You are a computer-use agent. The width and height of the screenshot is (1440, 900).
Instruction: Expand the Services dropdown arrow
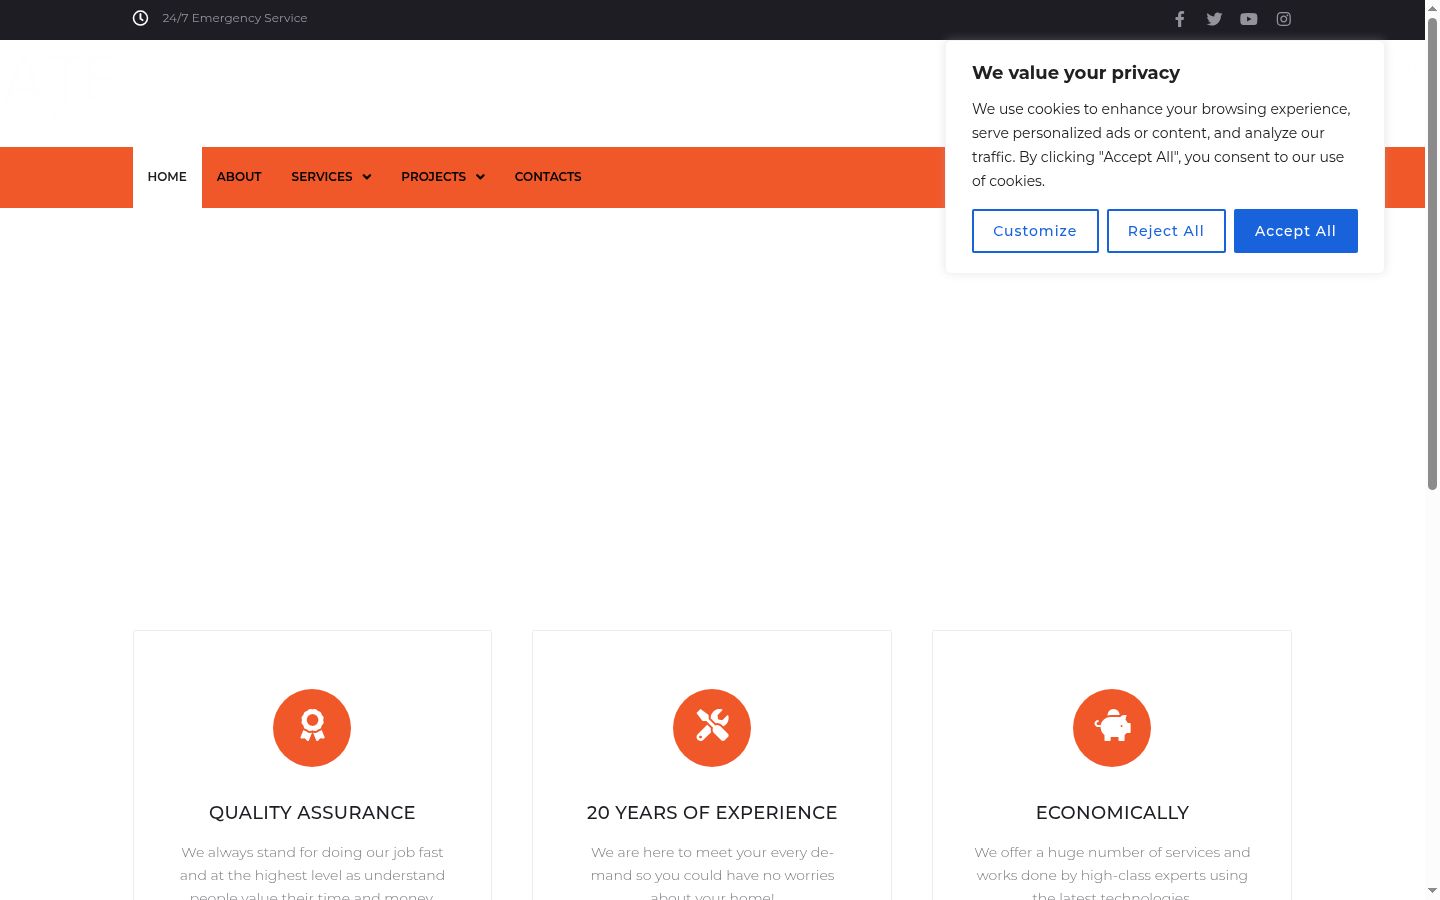pyautogui.click(x=367, y=177)
